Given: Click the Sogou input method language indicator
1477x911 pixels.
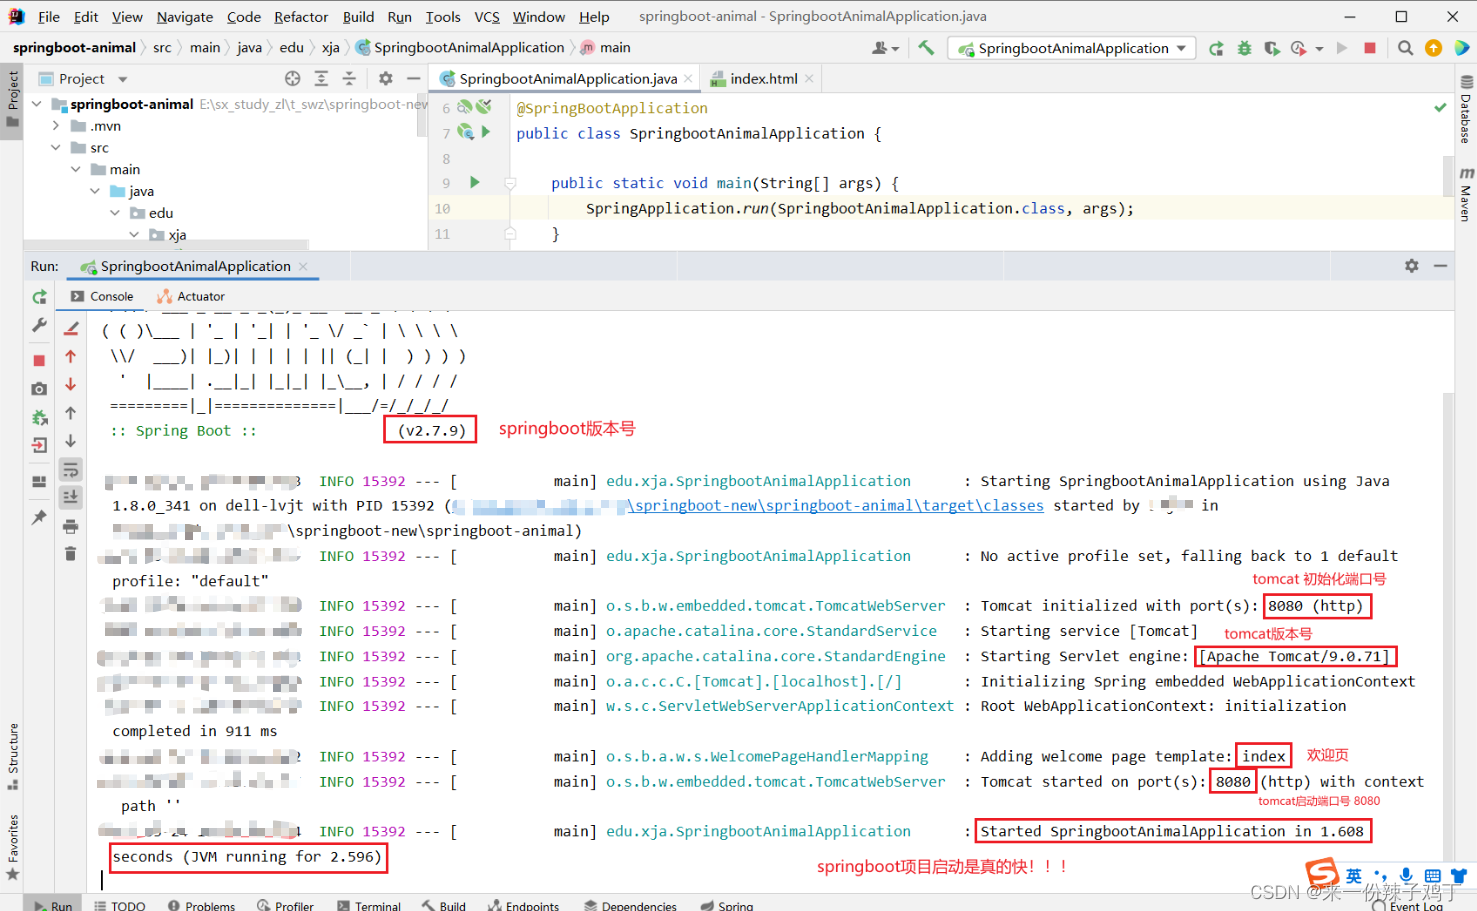Looking at the screenshot, I should [1354, 876].
